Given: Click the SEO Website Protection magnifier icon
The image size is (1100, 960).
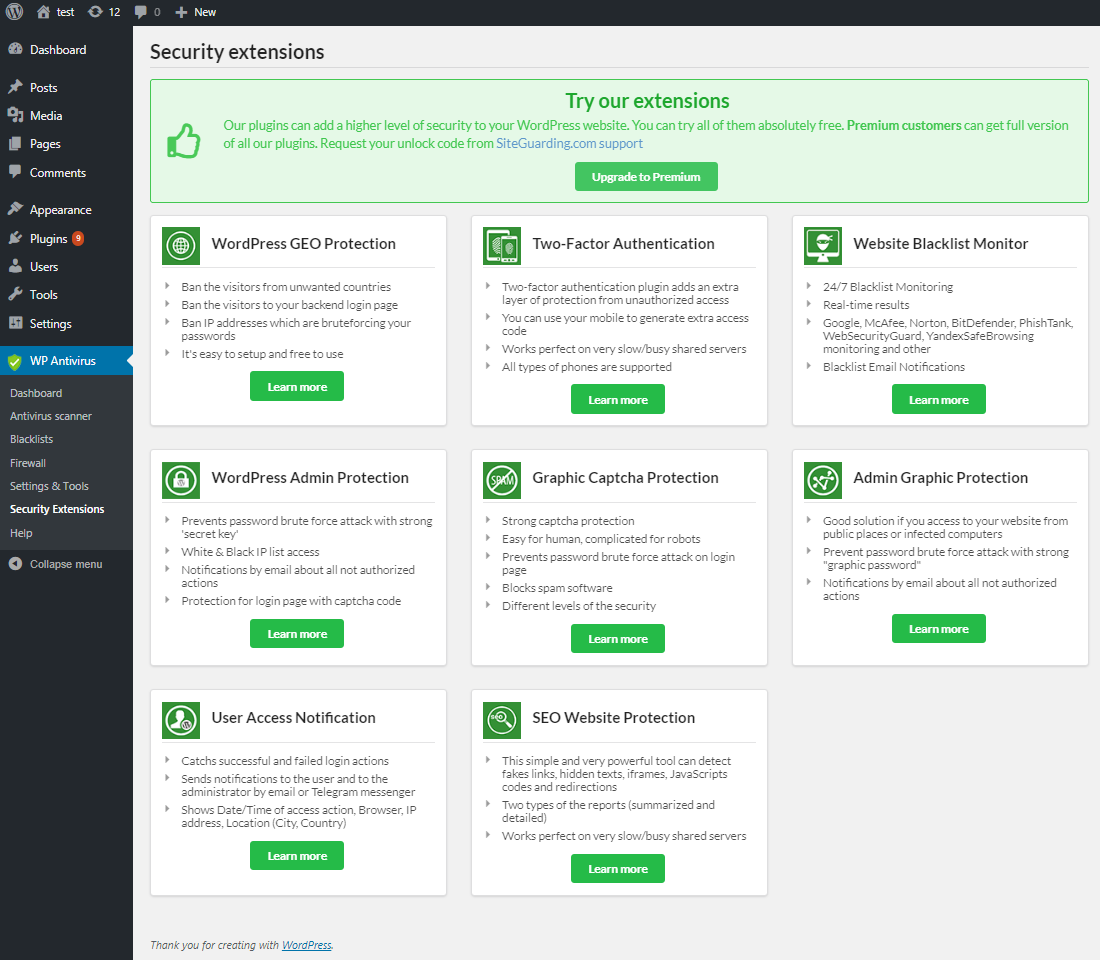Looking at the screenshot, I should tap(501, 719).
